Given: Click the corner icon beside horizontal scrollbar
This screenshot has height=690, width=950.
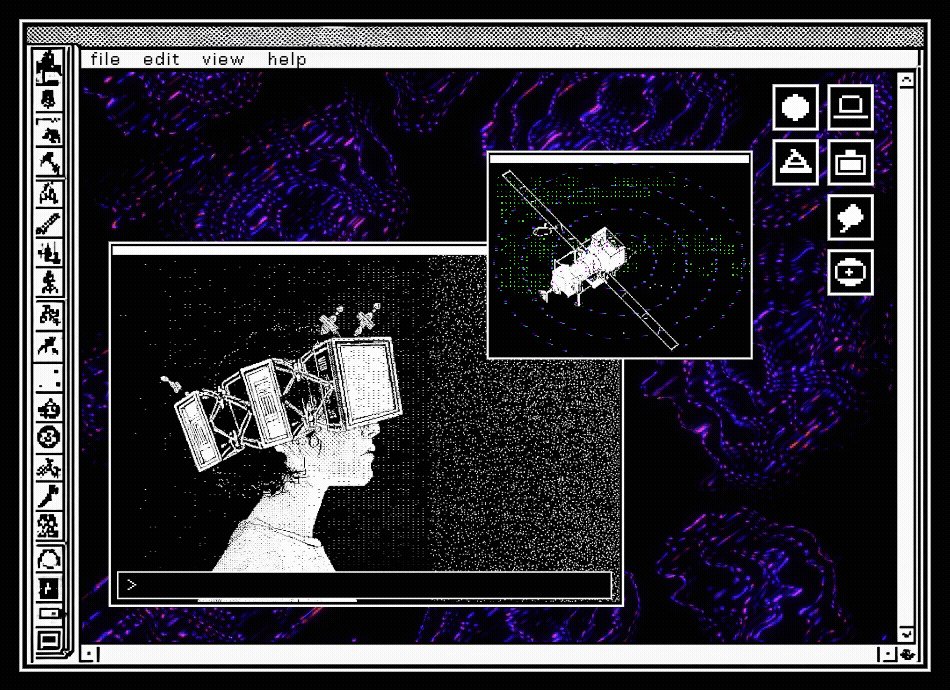Looking at the screenshot, I should tap(907, 654).
